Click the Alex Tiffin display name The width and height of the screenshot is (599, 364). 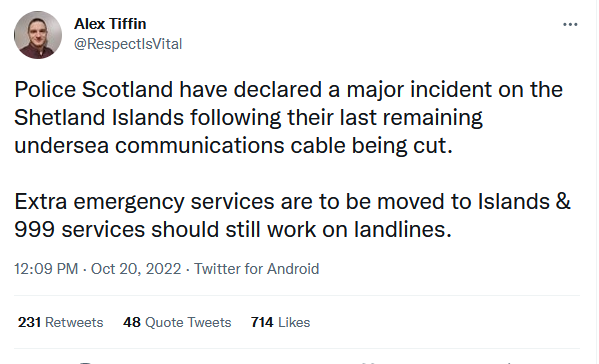point(110,24)
